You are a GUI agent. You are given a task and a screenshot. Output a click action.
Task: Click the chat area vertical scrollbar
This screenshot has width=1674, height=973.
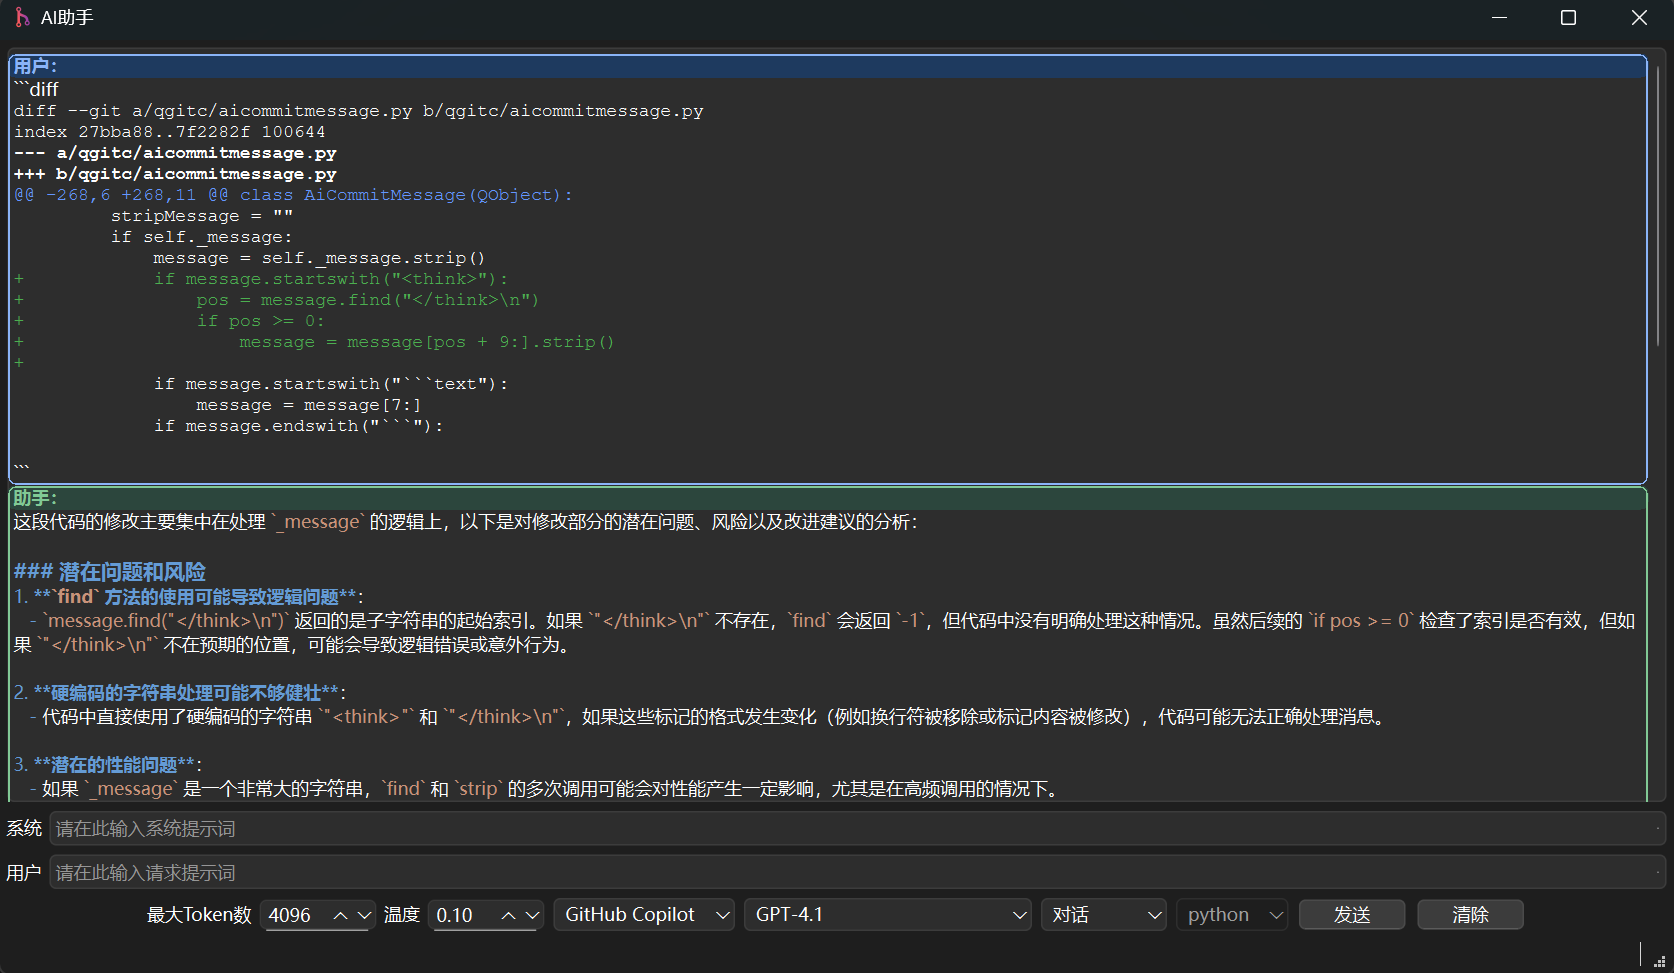[1658, 206]
